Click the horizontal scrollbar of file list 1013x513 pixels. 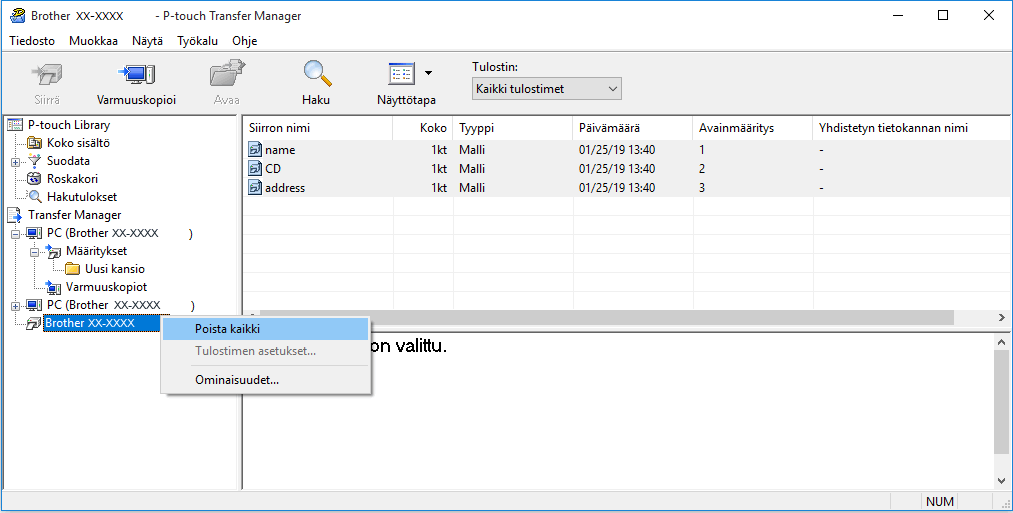[x=606, y=317]
